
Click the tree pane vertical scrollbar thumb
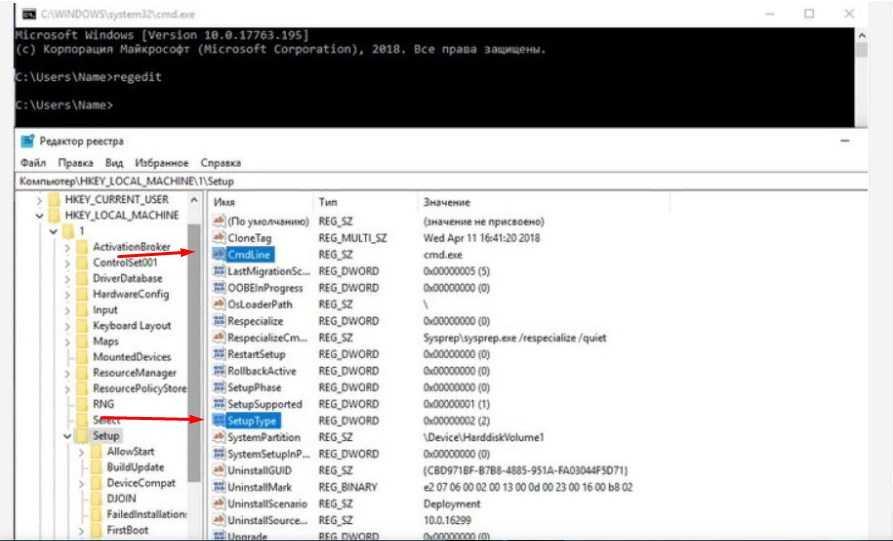tap(194, 352)
